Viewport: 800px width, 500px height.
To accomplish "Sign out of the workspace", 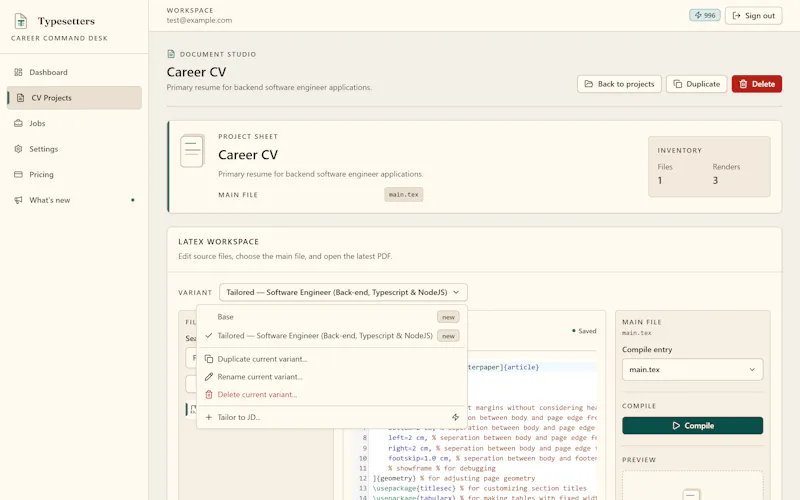I will (754, 15).
